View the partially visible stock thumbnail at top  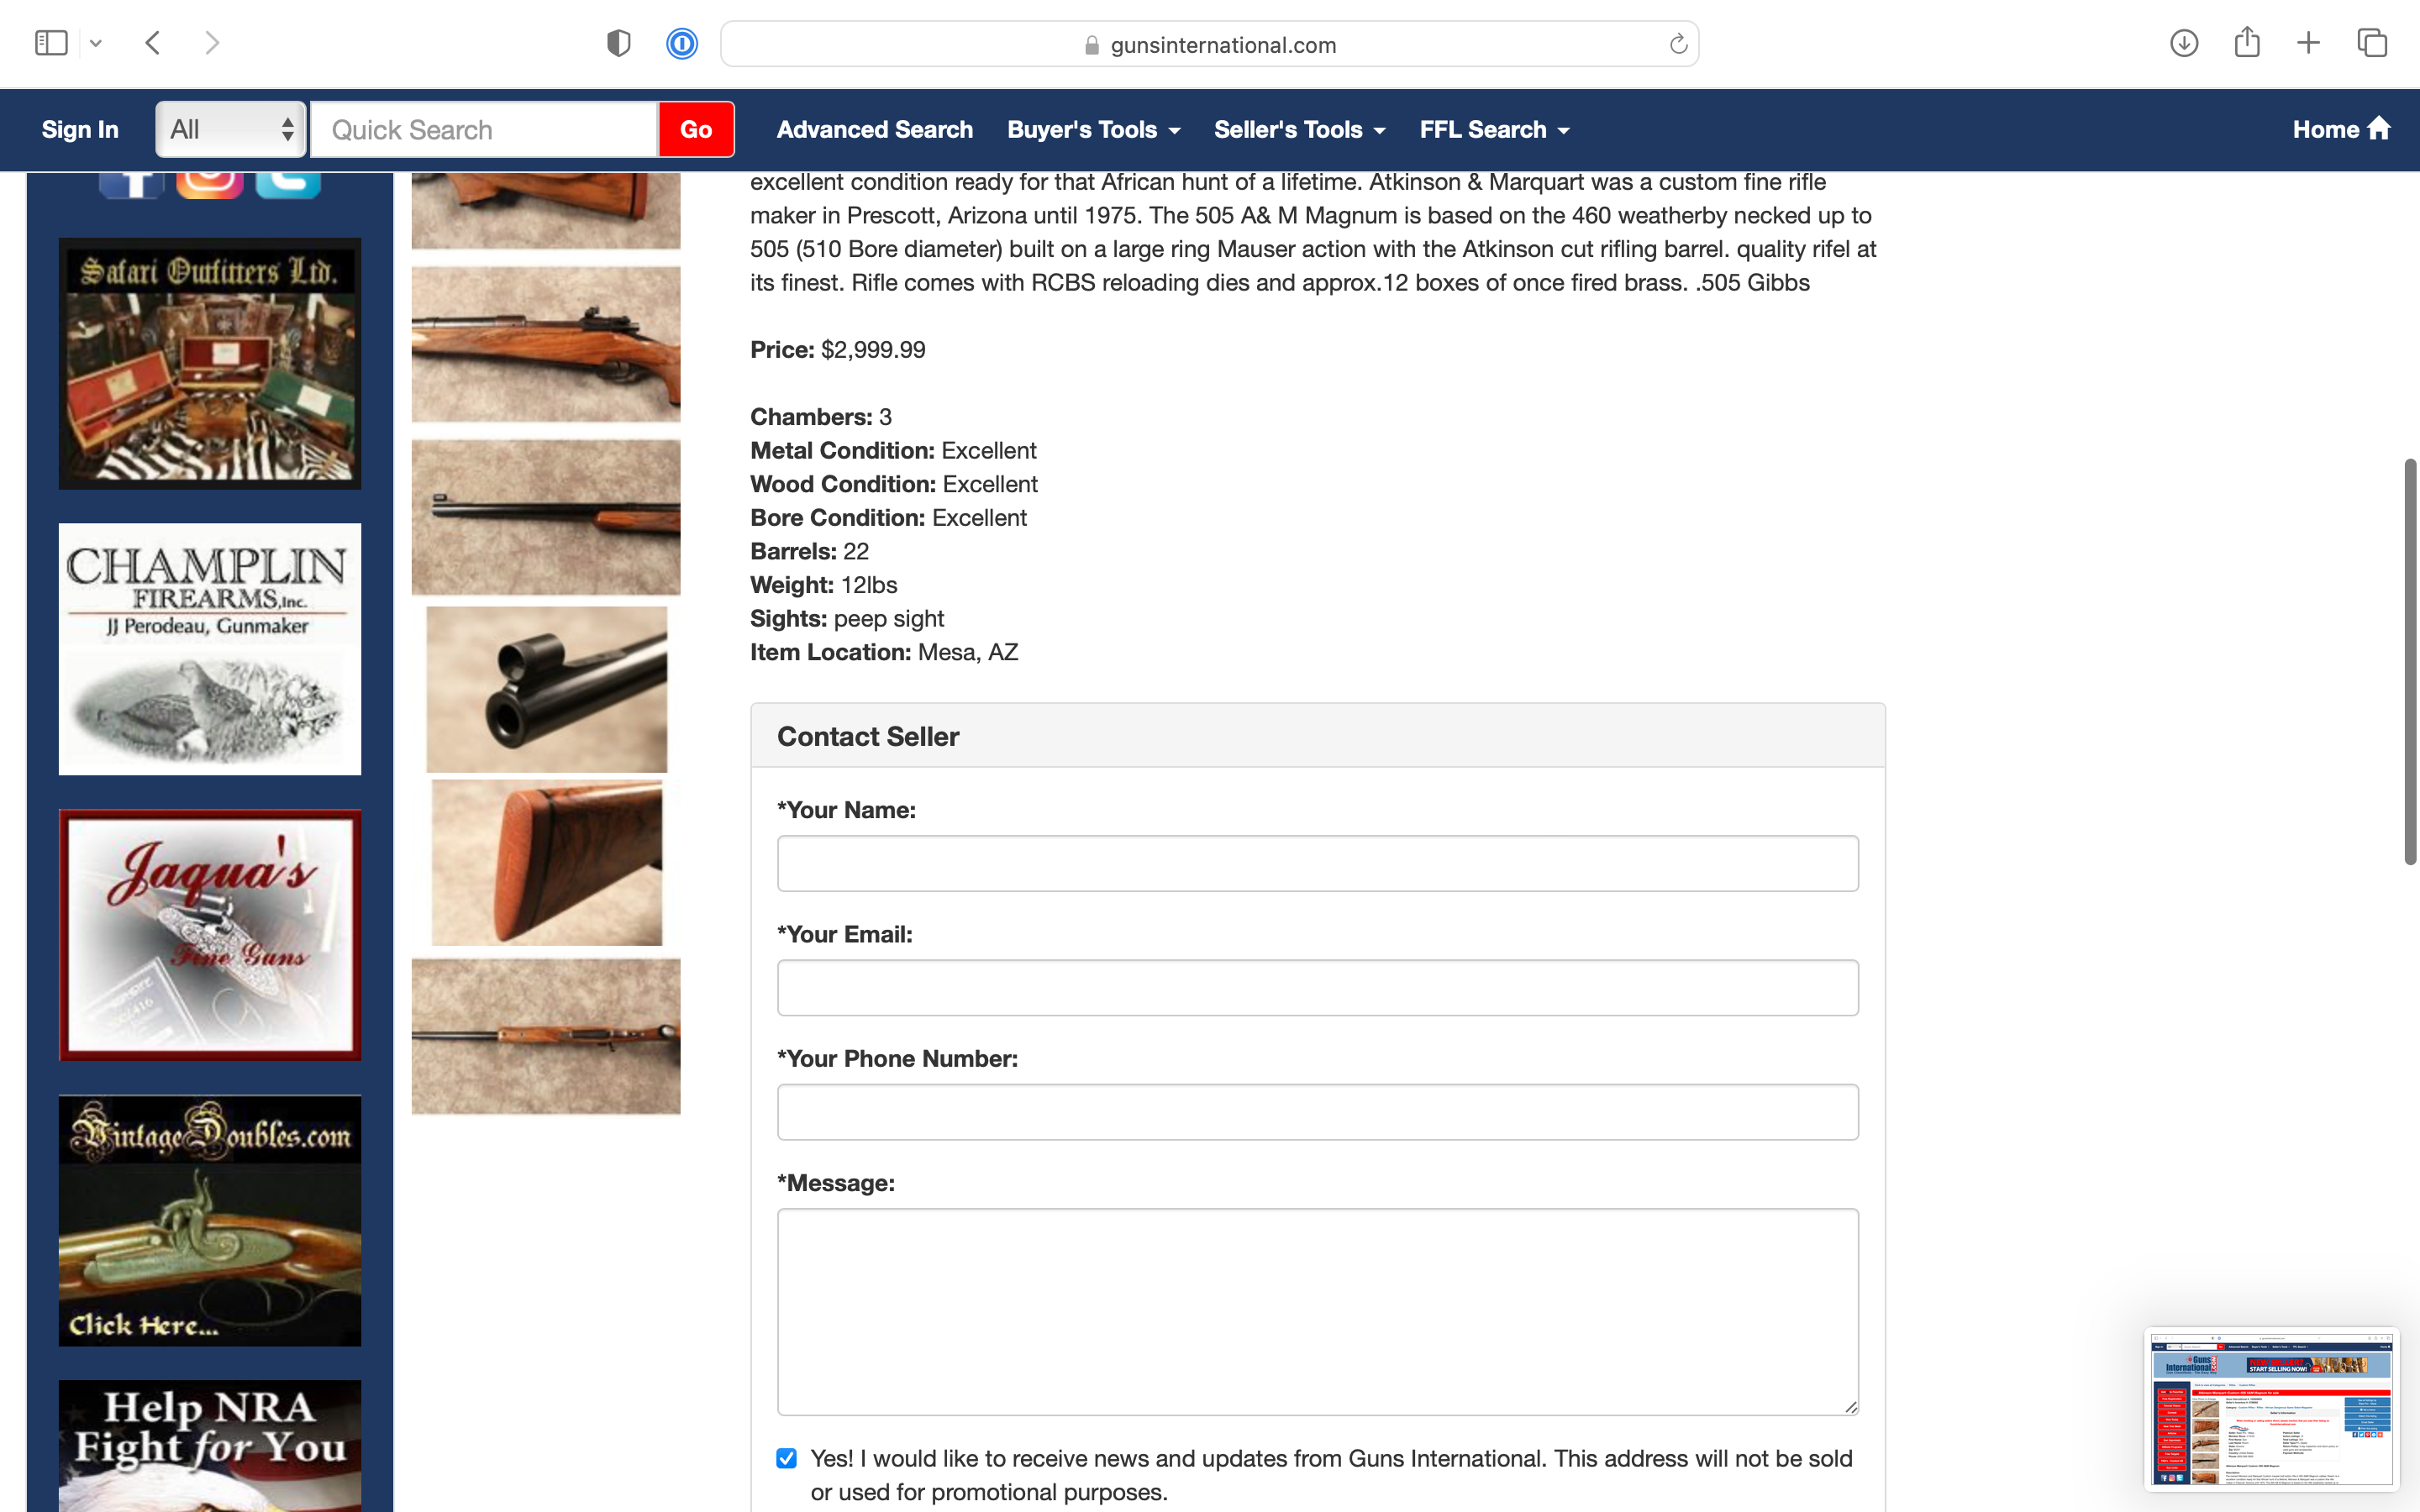pyautogui.click(x=546, y=210)
